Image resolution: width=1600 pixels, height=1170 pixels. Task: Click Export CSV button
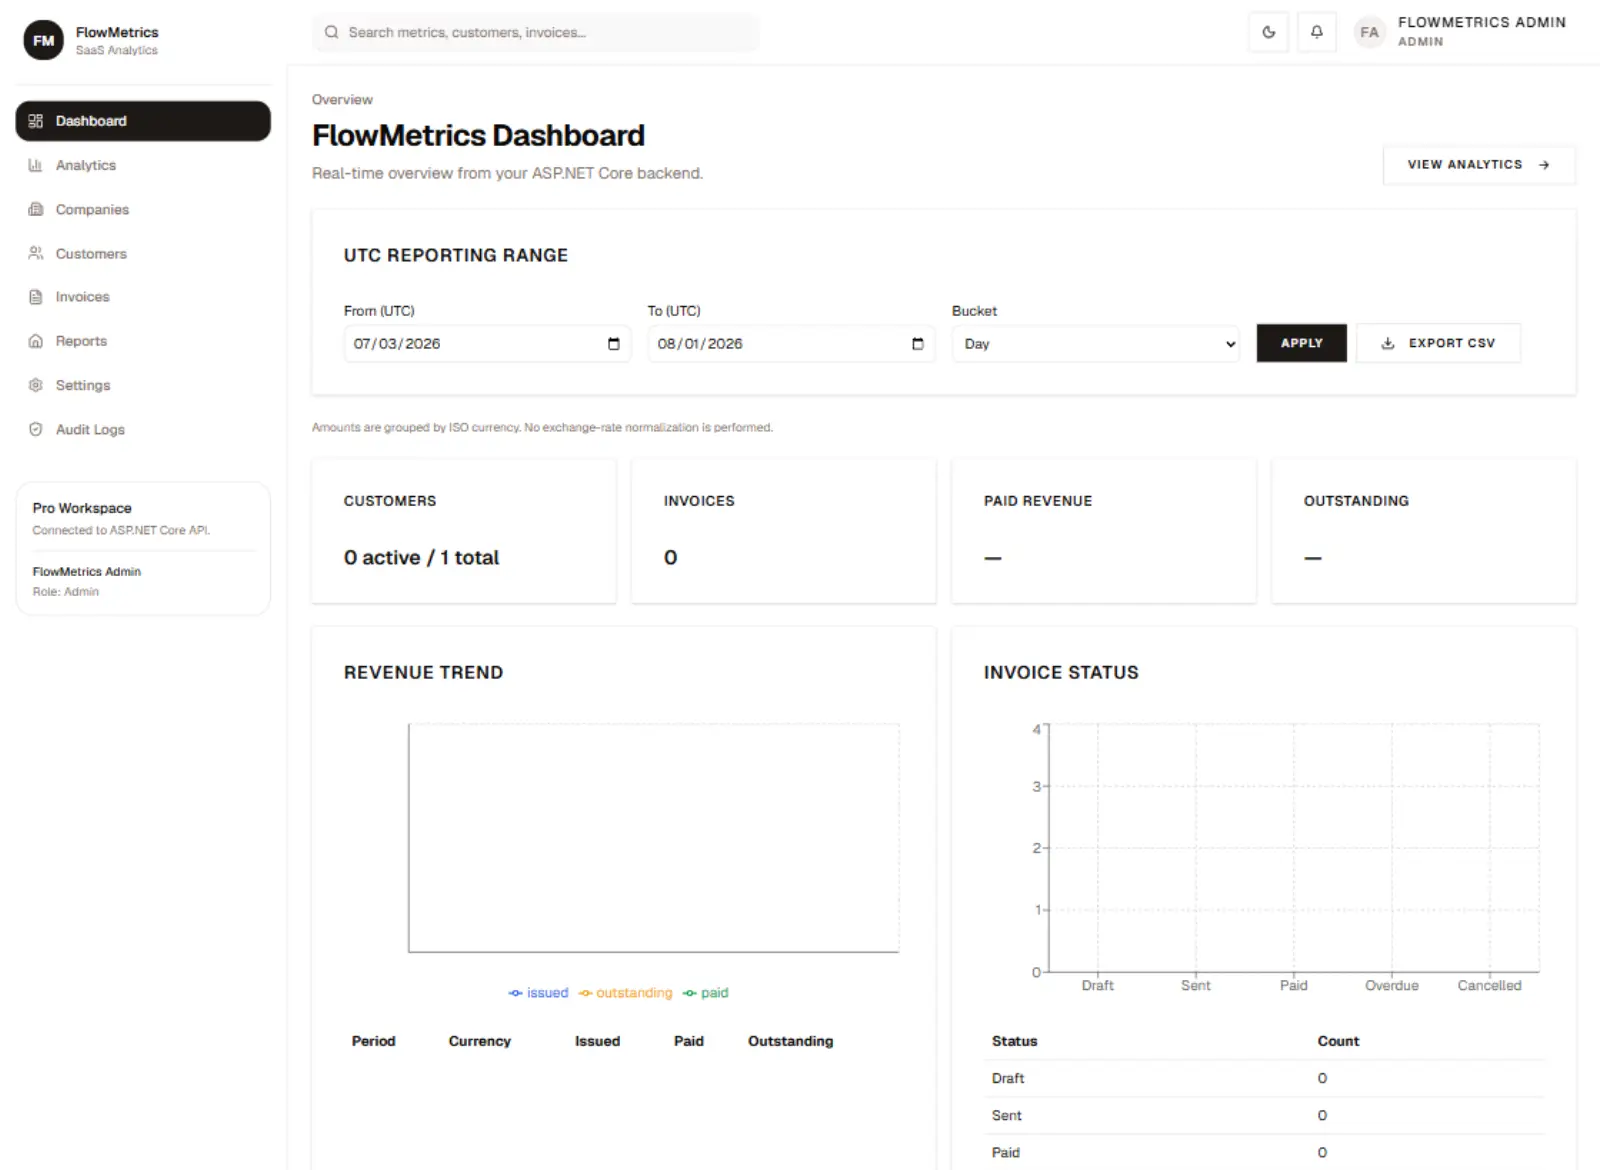coord(1438,343)
